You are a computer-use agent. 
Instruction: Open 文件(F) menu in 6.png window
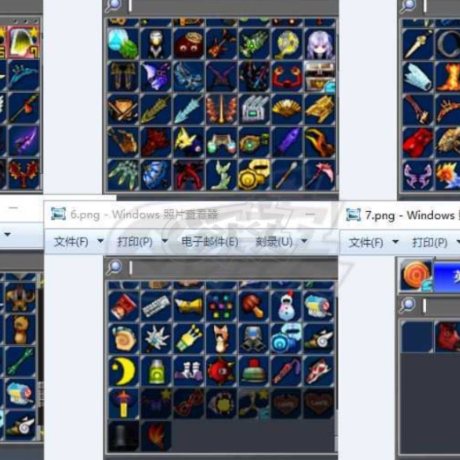point(71,241)
